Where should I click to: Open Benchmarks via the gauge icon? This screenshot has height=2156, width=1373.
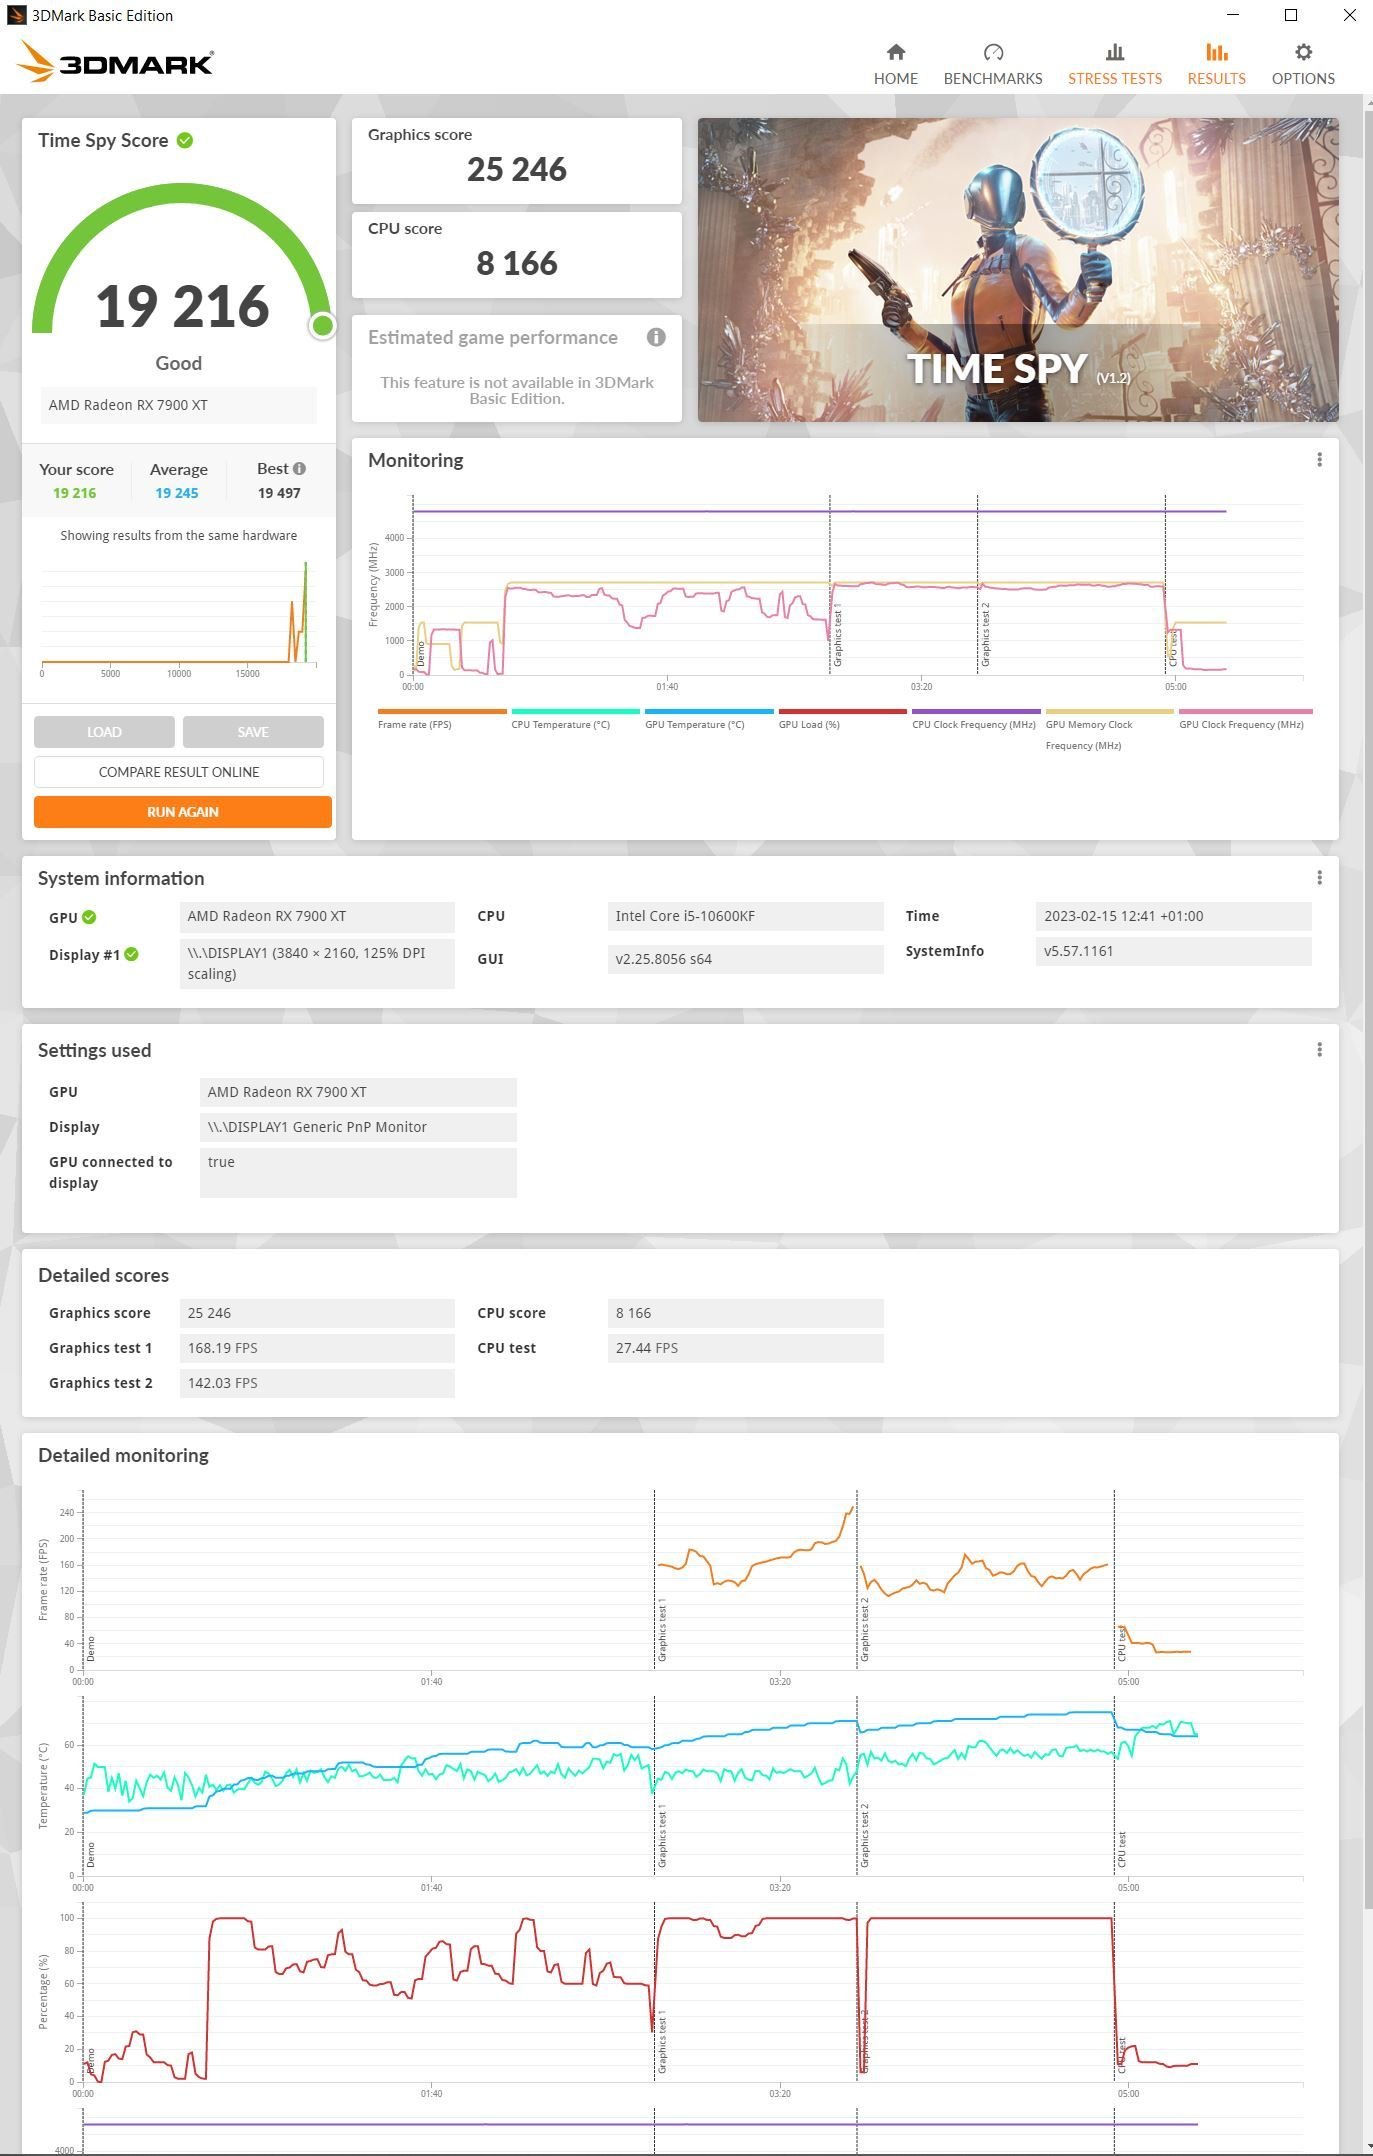point(992,52)
